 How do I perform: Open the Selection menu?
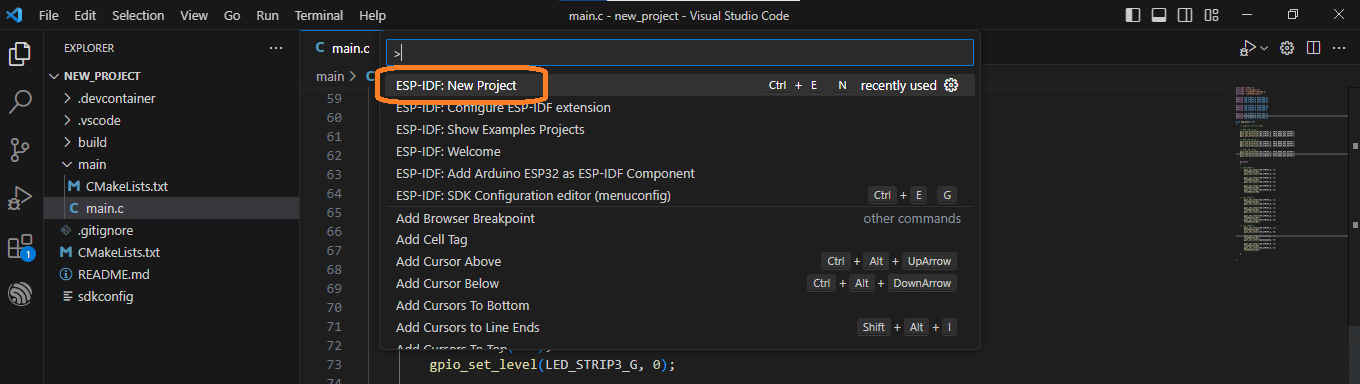click(138, 16)
